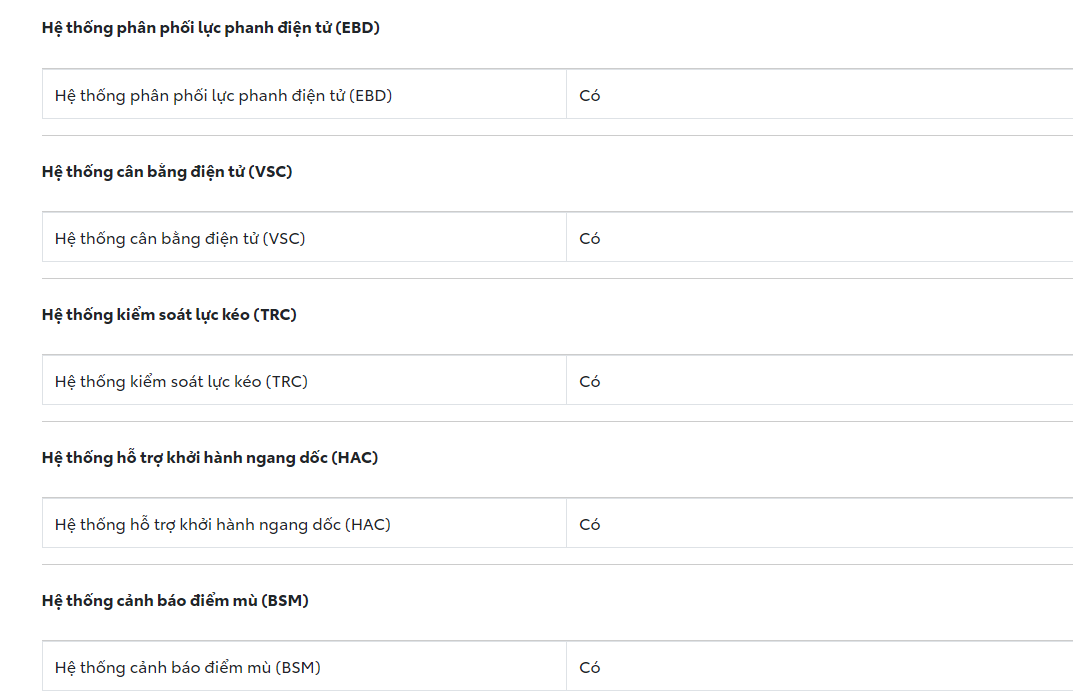Click the "Có" value in TRC row
The width and height of the screenshot is (1073, 699).
pyautogui.click(x=590, y=382)
